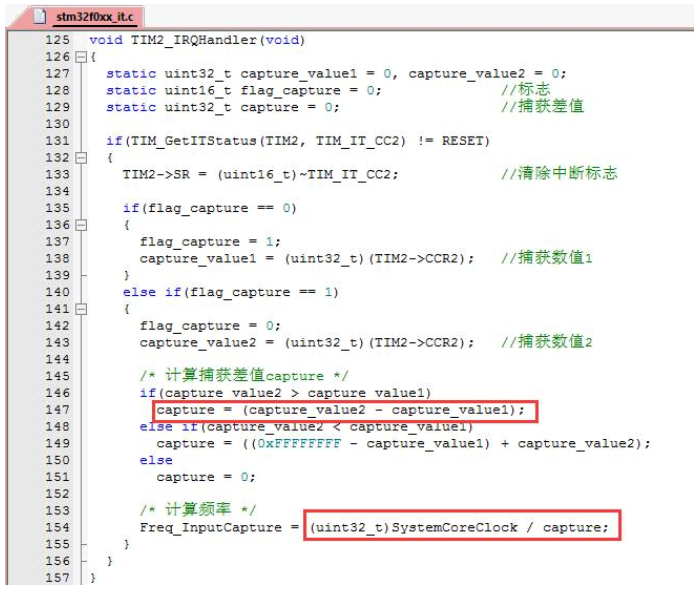Click the '//清除中断标志' comment
This screenshot has width=700, height=591.
[559, 173]
